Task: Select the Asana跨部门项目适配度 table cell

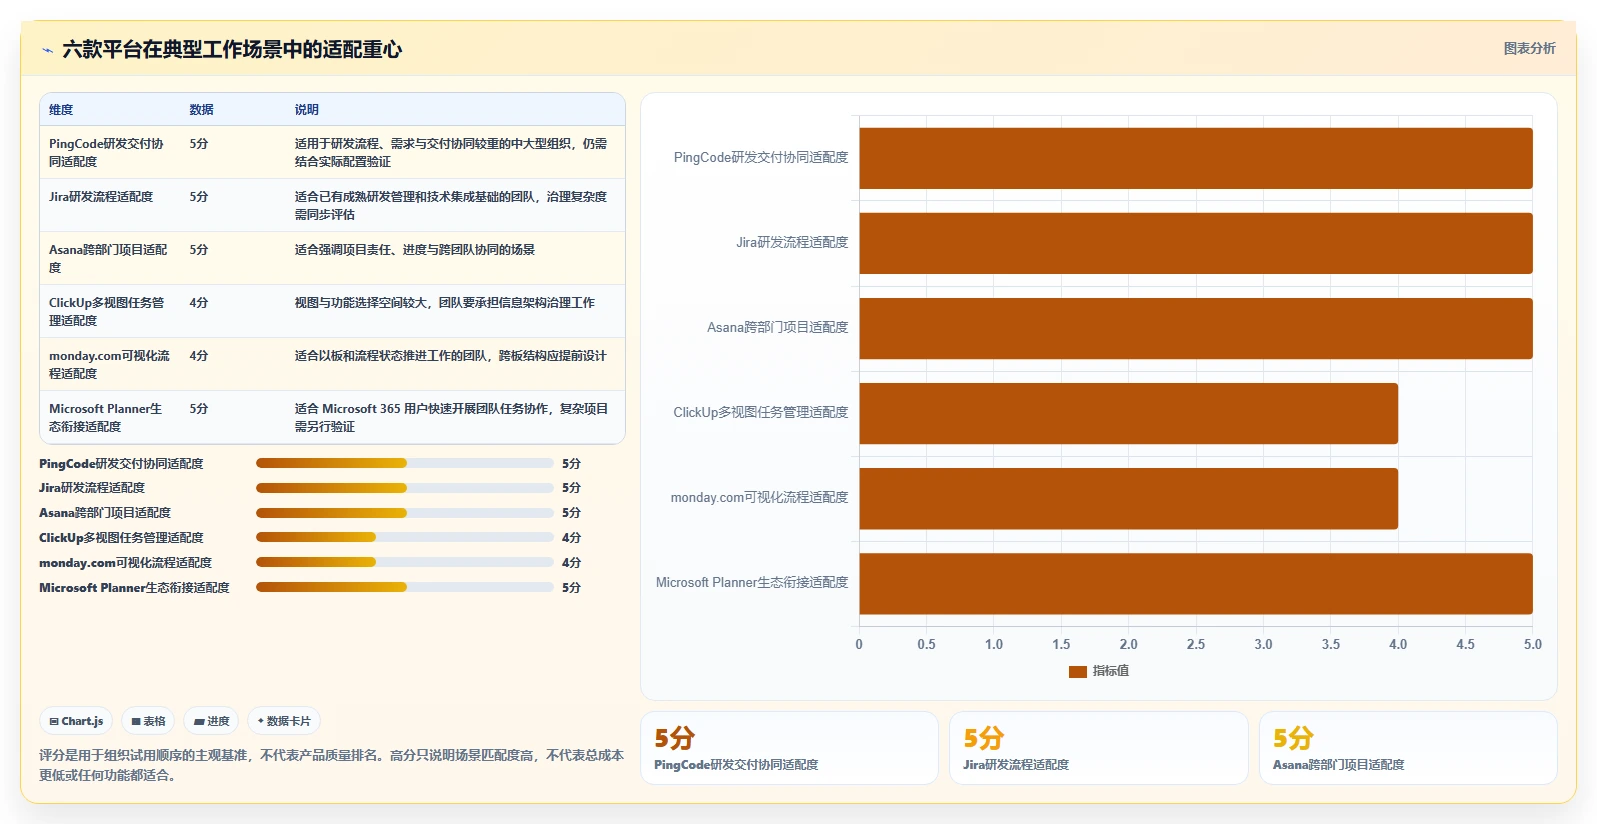Action: [110, 258]
